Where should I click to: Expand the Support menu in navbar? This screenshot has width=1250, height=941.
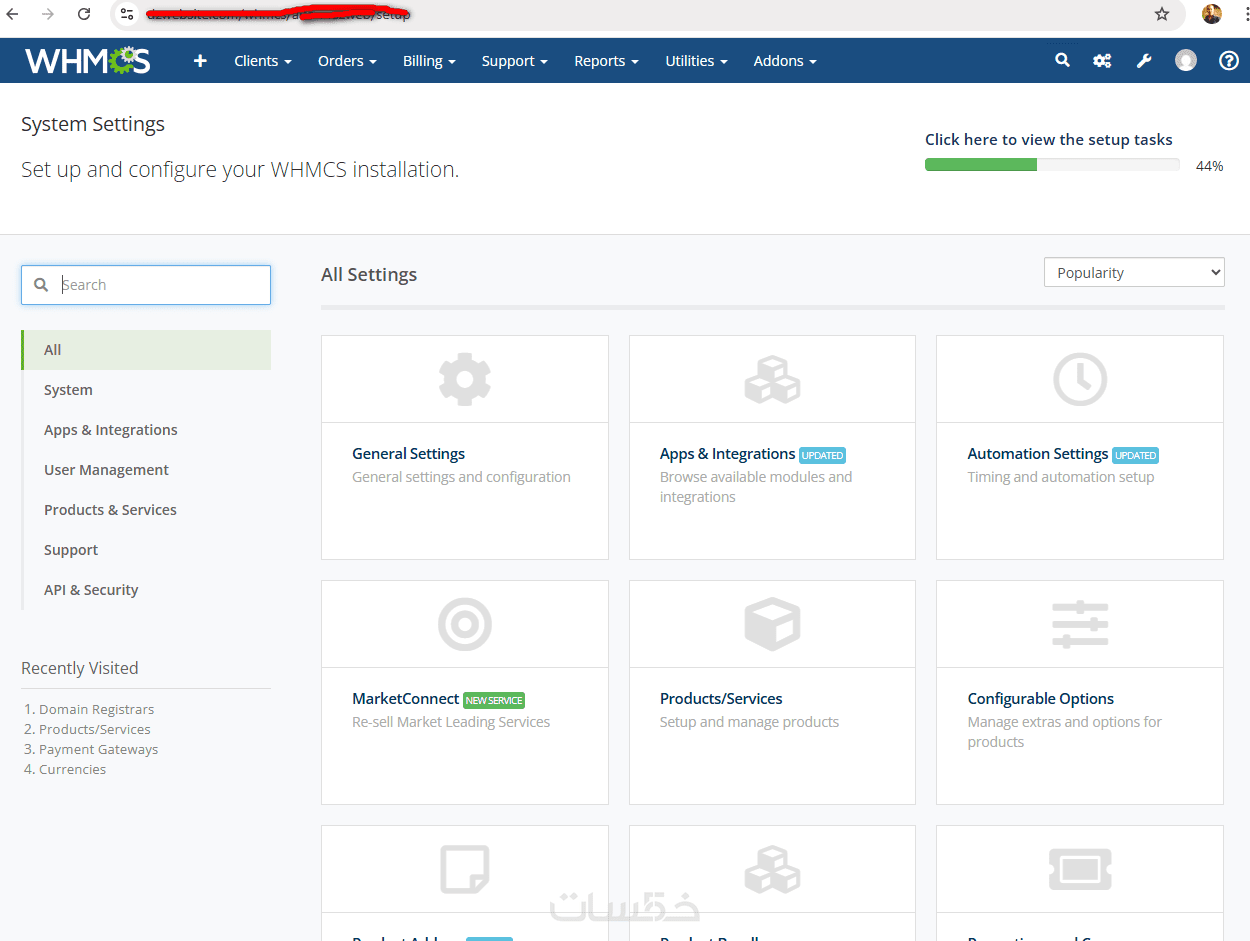[x=514, y=61]
